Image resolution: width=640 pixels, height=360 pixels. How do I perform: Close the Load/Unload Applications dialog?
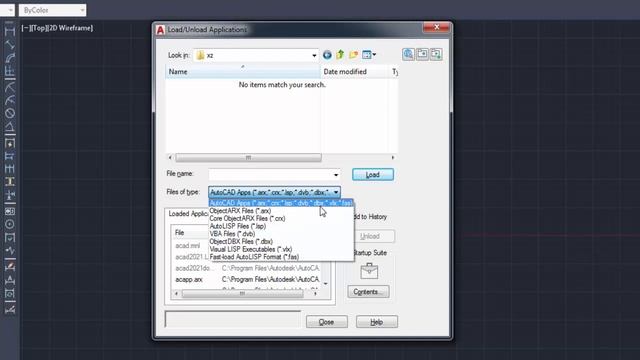[436, 27]
